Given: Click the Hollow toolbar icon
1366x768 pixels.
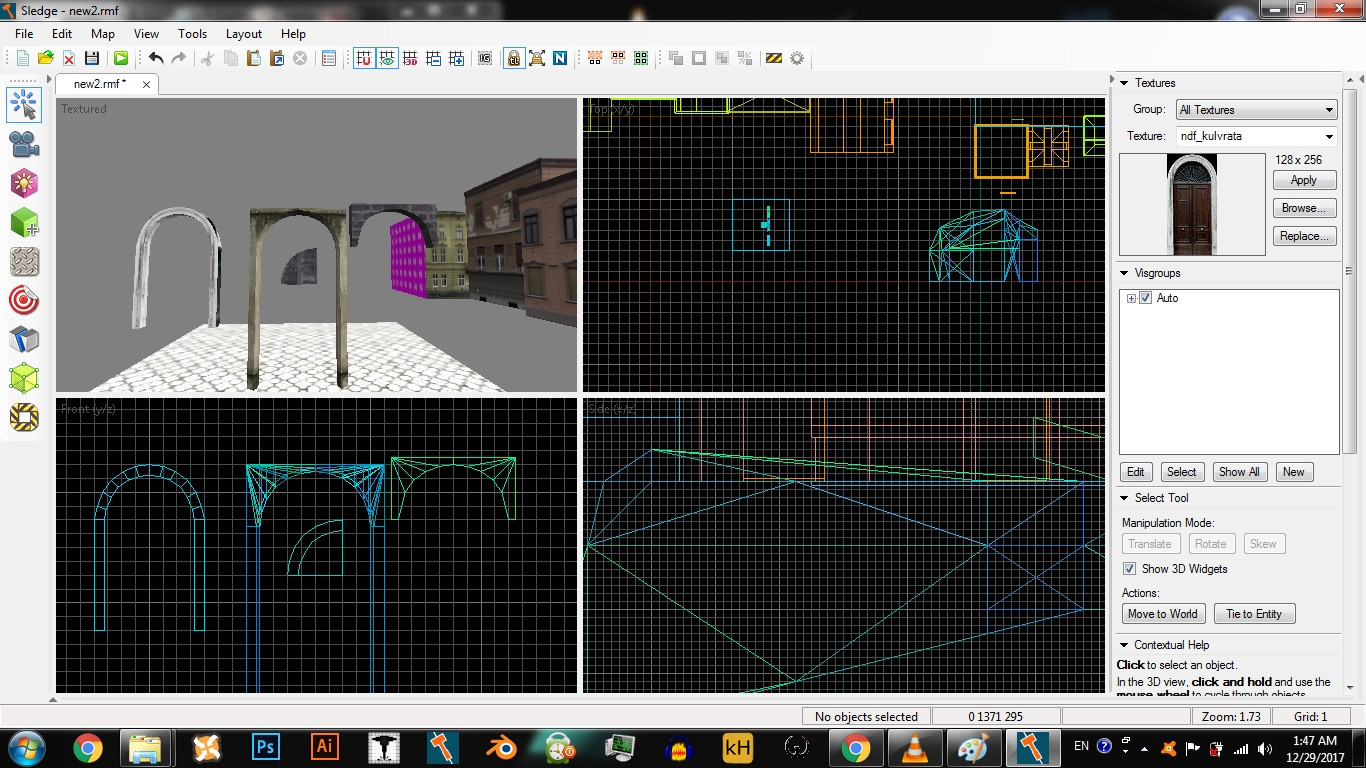Looking at the screenshot, I should [699, 59].
